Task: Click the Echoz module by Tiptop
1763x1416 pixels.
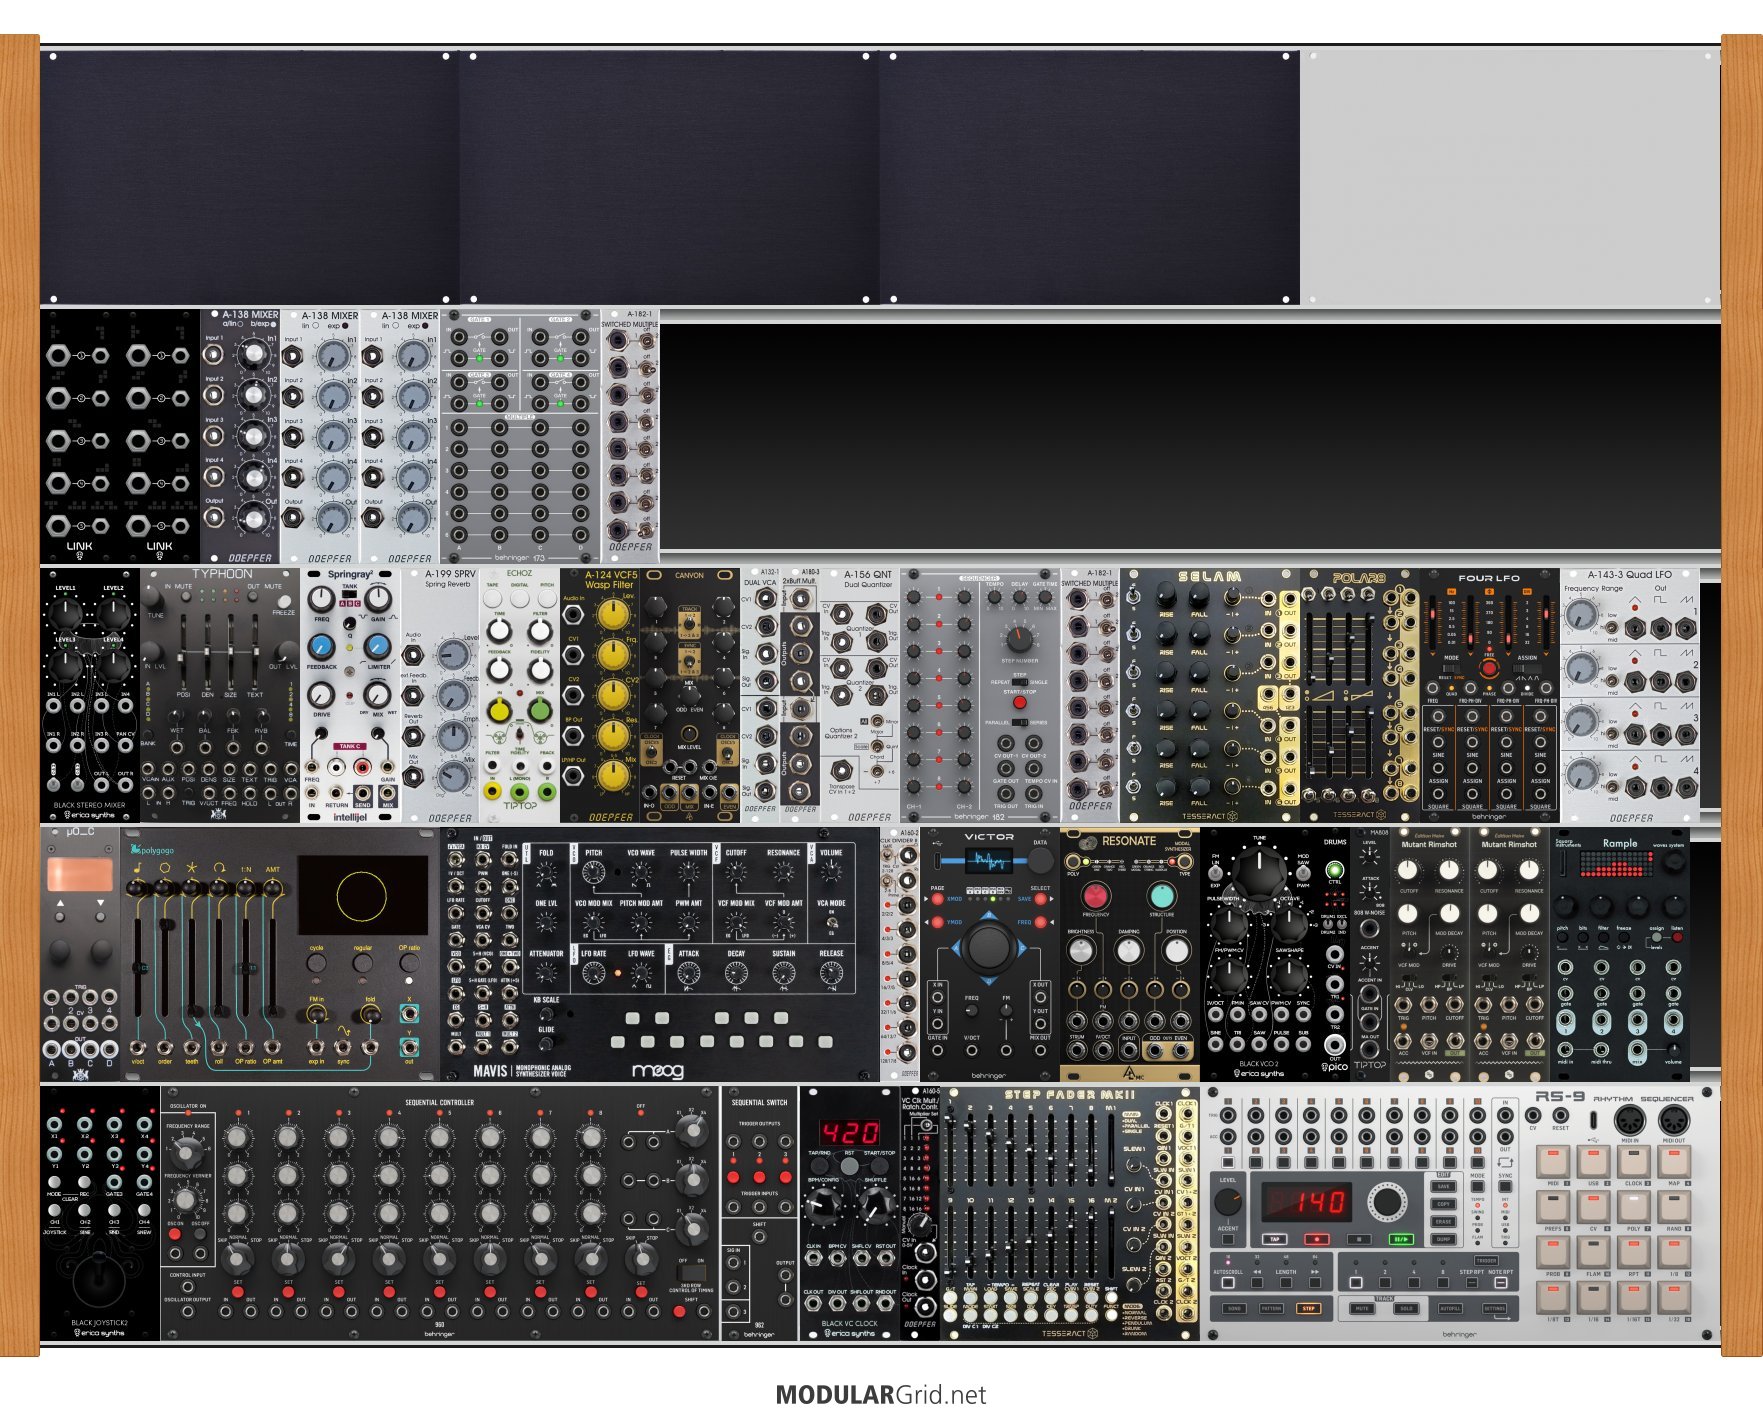Action: point(520,696)
